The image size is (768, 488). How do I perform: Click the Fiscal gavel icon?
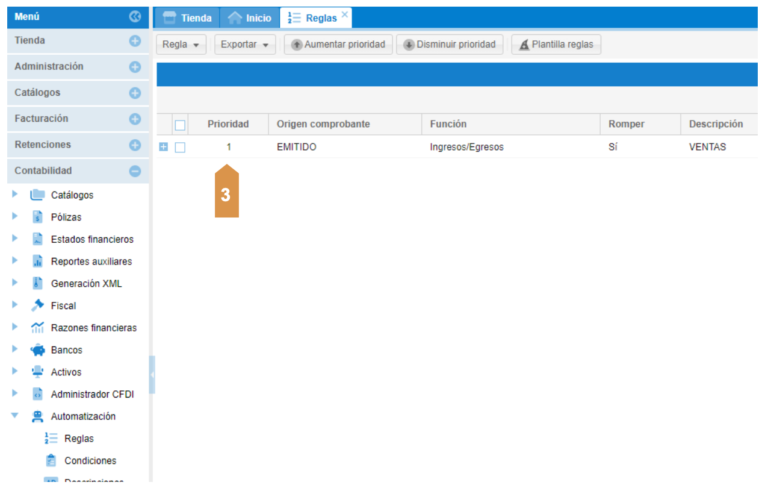[38, 306]
